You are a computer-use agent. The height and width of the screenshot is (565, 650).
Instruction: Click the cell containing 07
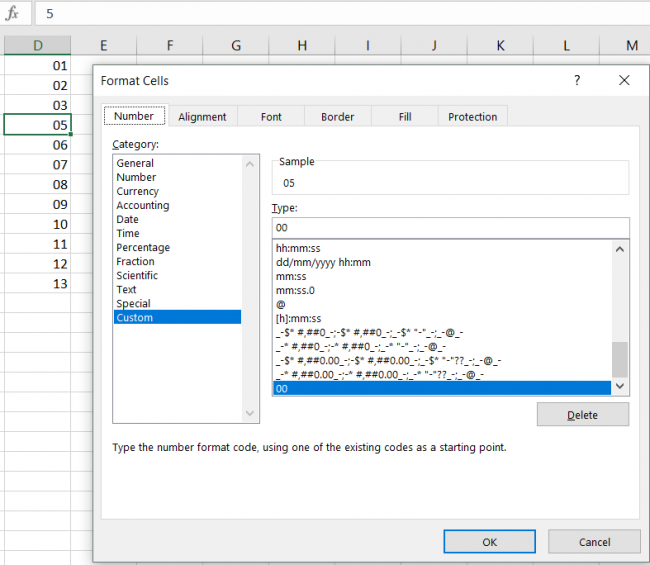point(38,165)
